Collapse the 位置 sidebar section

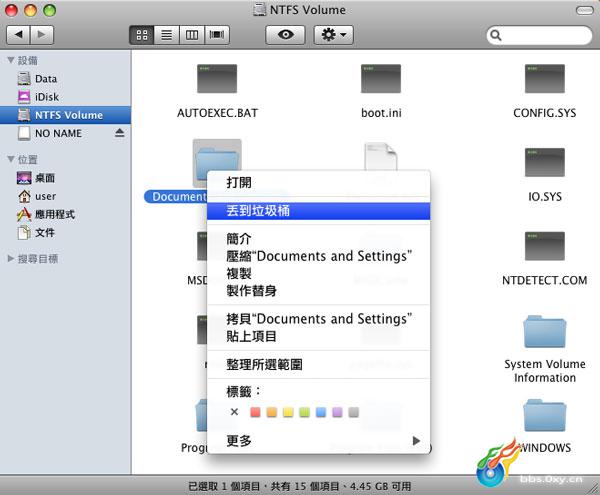[11, 159]
